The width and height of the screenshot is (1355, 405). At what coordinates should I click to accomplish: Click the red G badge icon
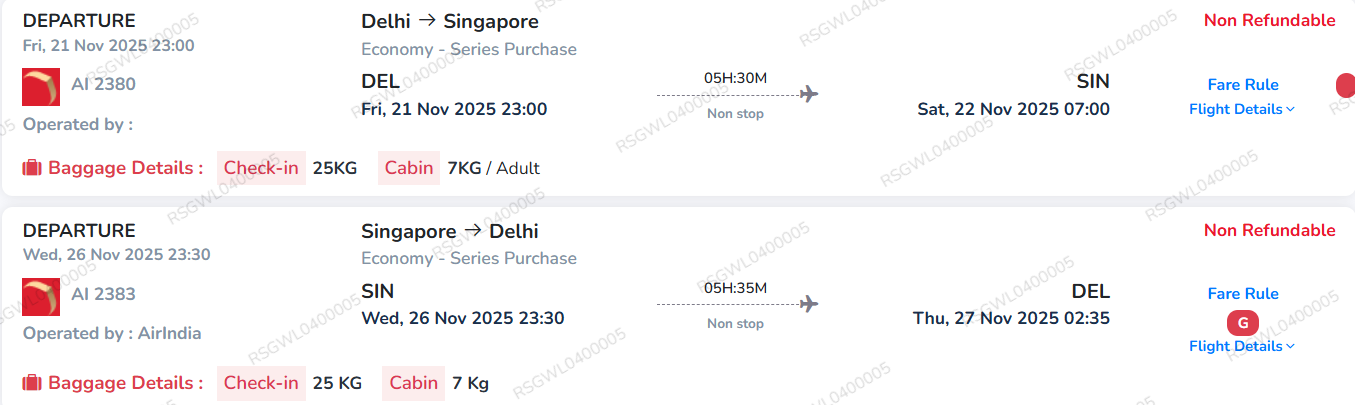[x=1243, y=323]
